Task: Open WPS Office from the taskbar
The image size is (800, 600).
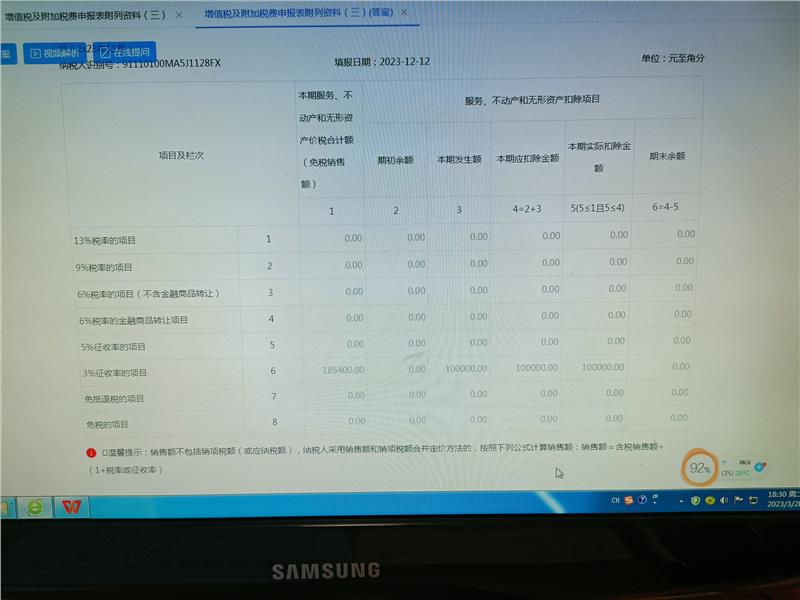Action: tap(70, 506)
